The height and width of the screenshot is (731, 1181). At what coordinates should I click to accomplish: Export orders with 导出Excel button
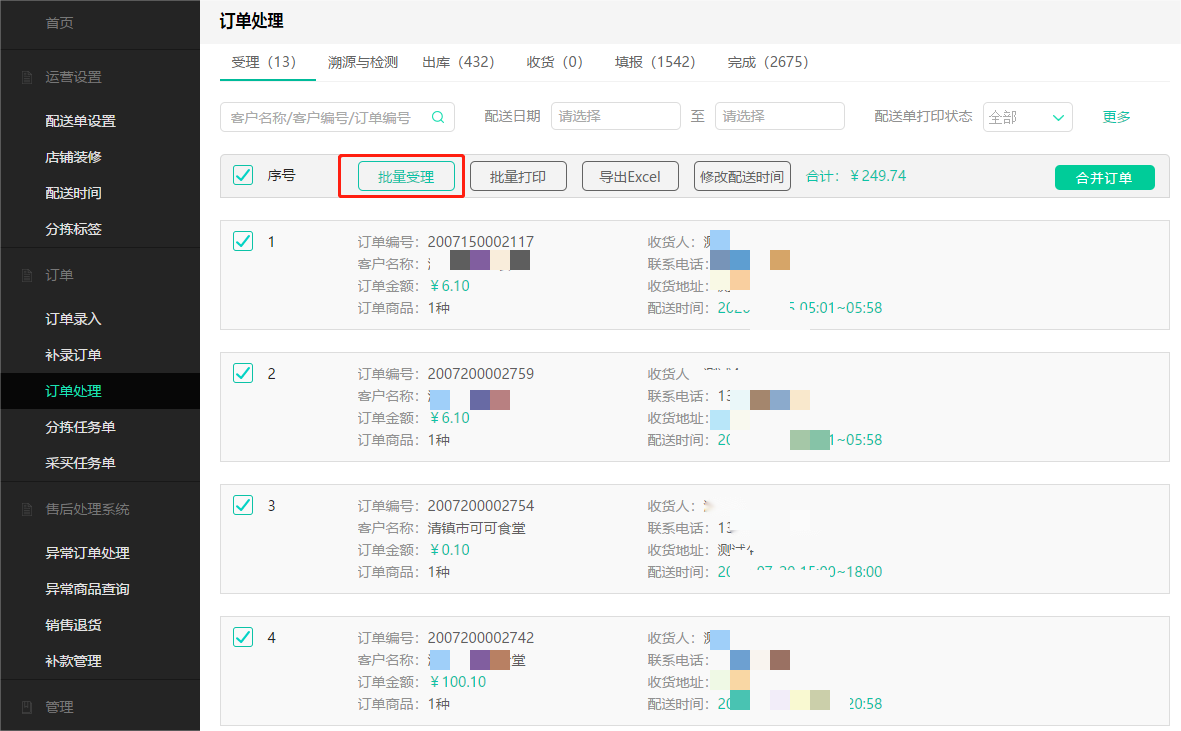[630, 177]
